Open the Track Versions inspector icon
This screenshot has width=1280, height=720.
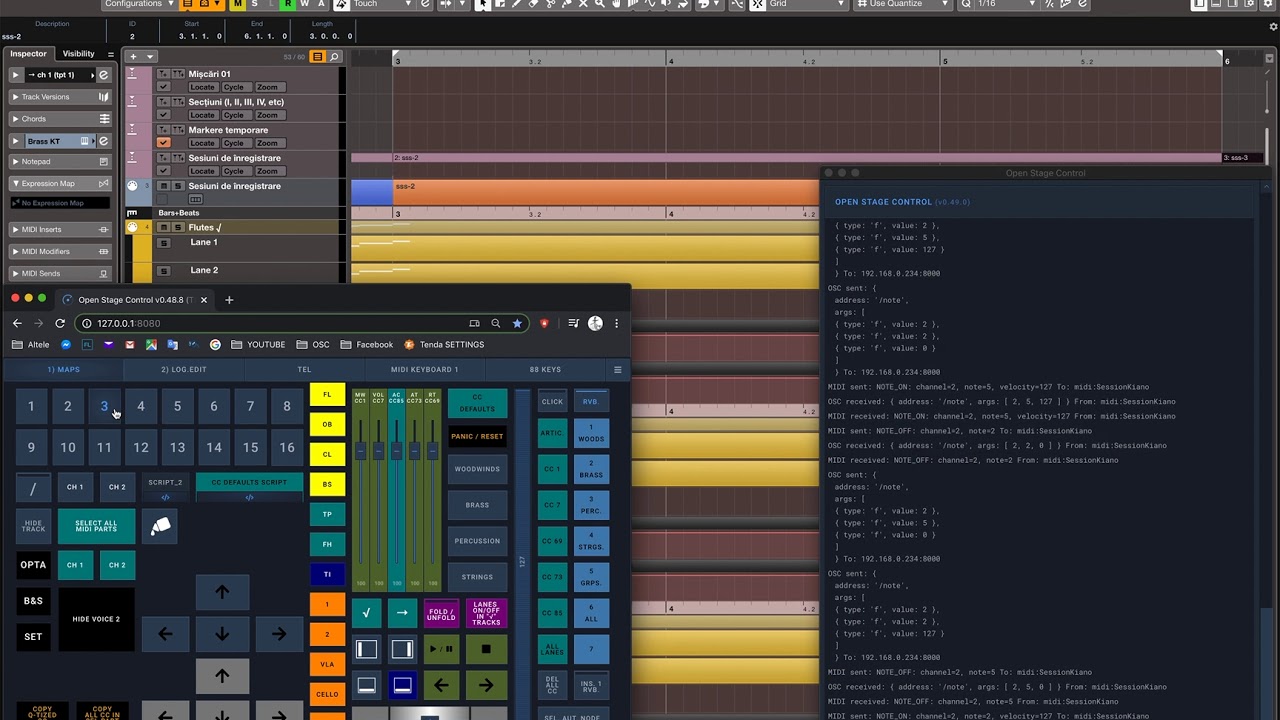coord(103,97)
